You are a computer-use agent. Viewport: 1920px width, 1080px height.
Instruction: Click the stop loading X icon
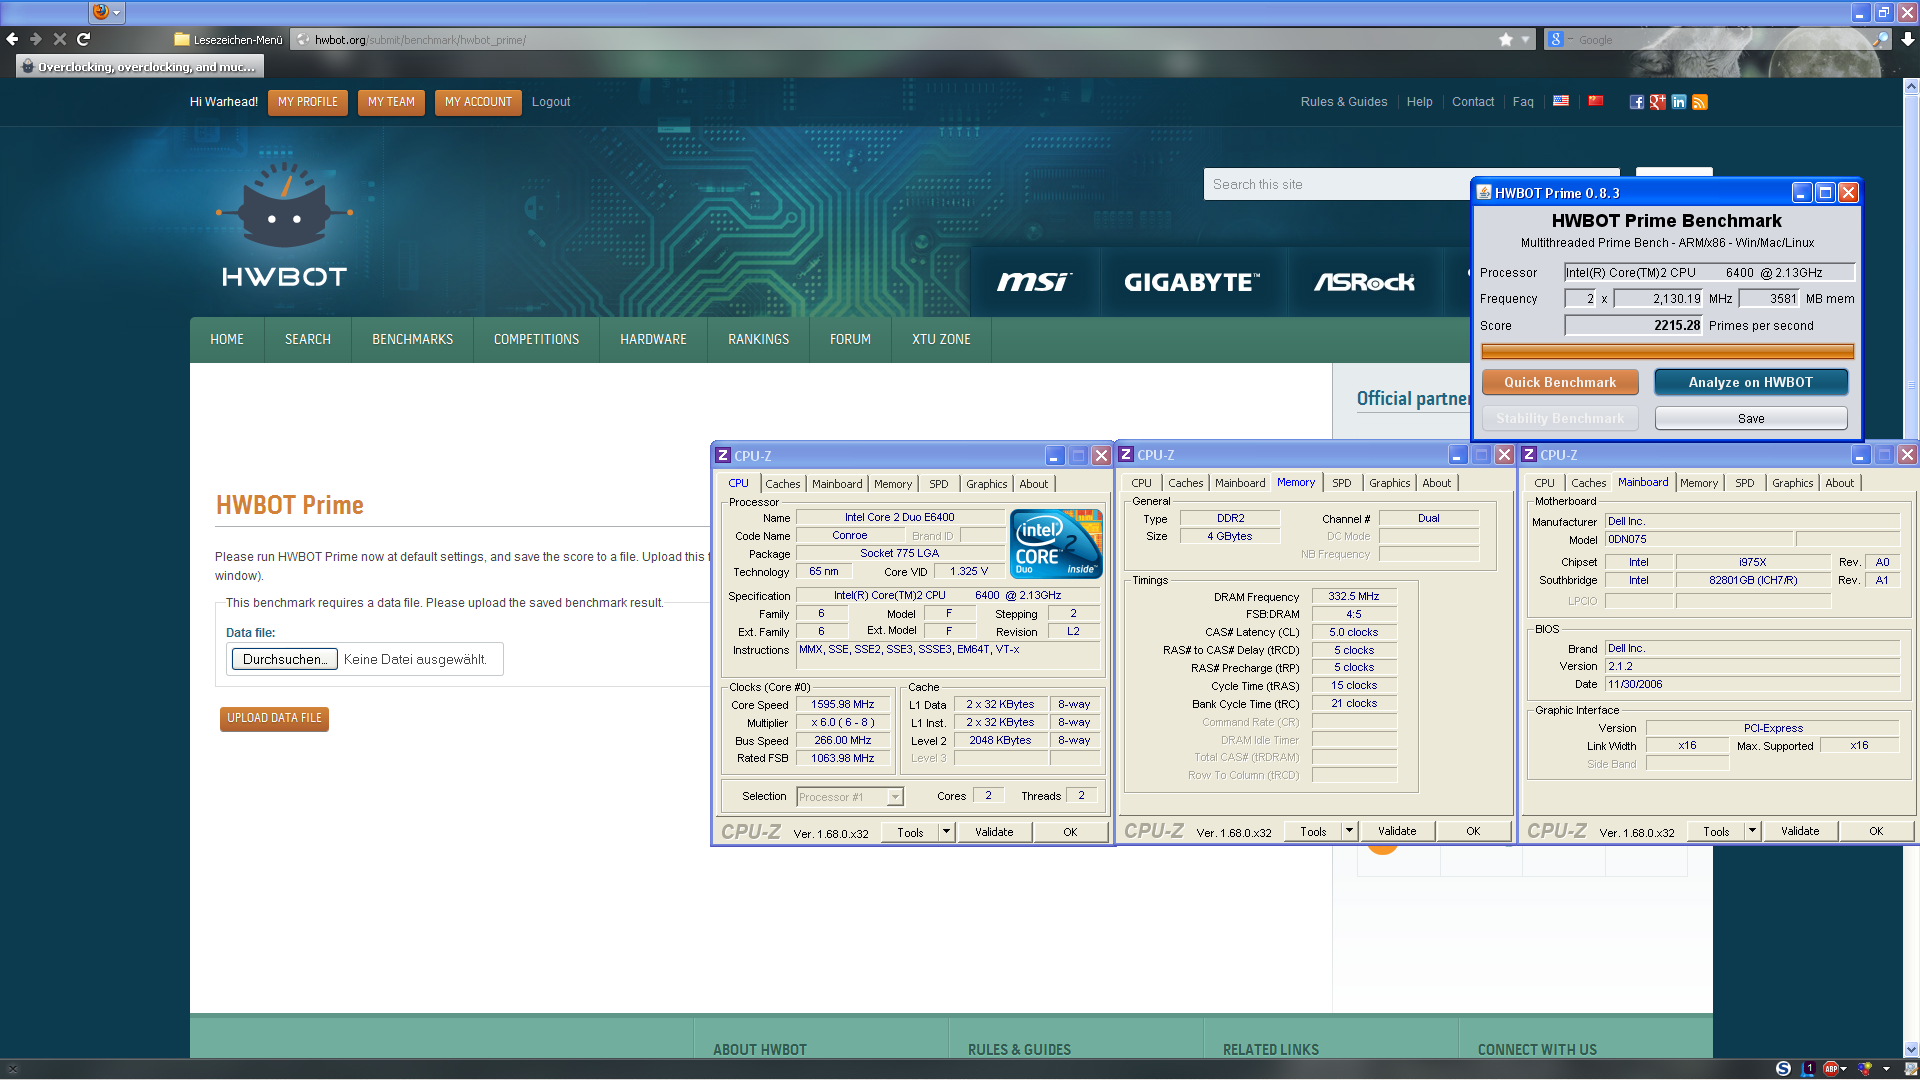[60, 39]
